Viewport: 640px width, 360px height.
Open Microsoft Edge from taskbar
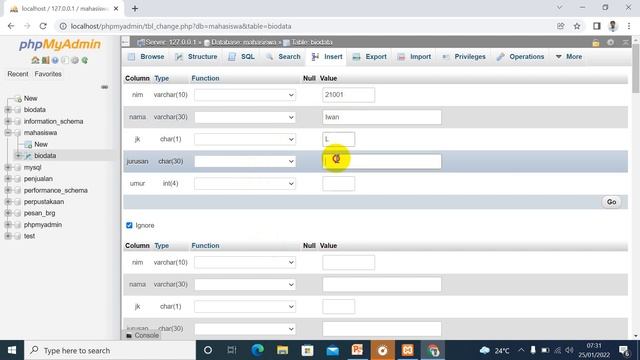(x=258, y=350)
